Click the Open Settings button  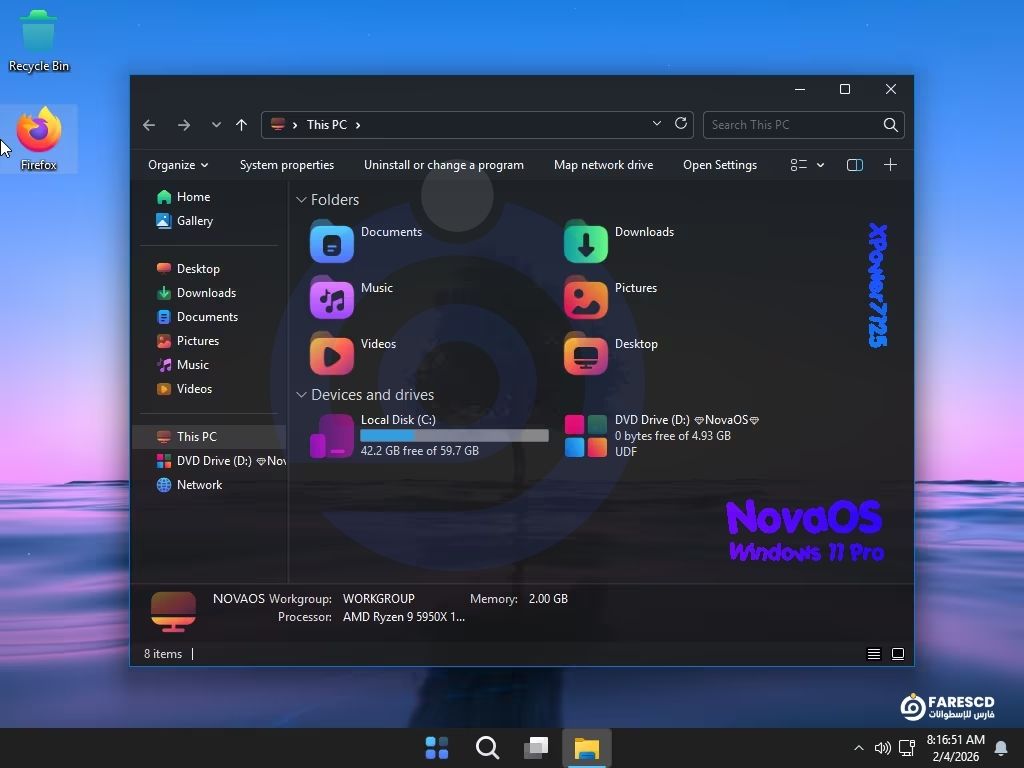[719, 165]
